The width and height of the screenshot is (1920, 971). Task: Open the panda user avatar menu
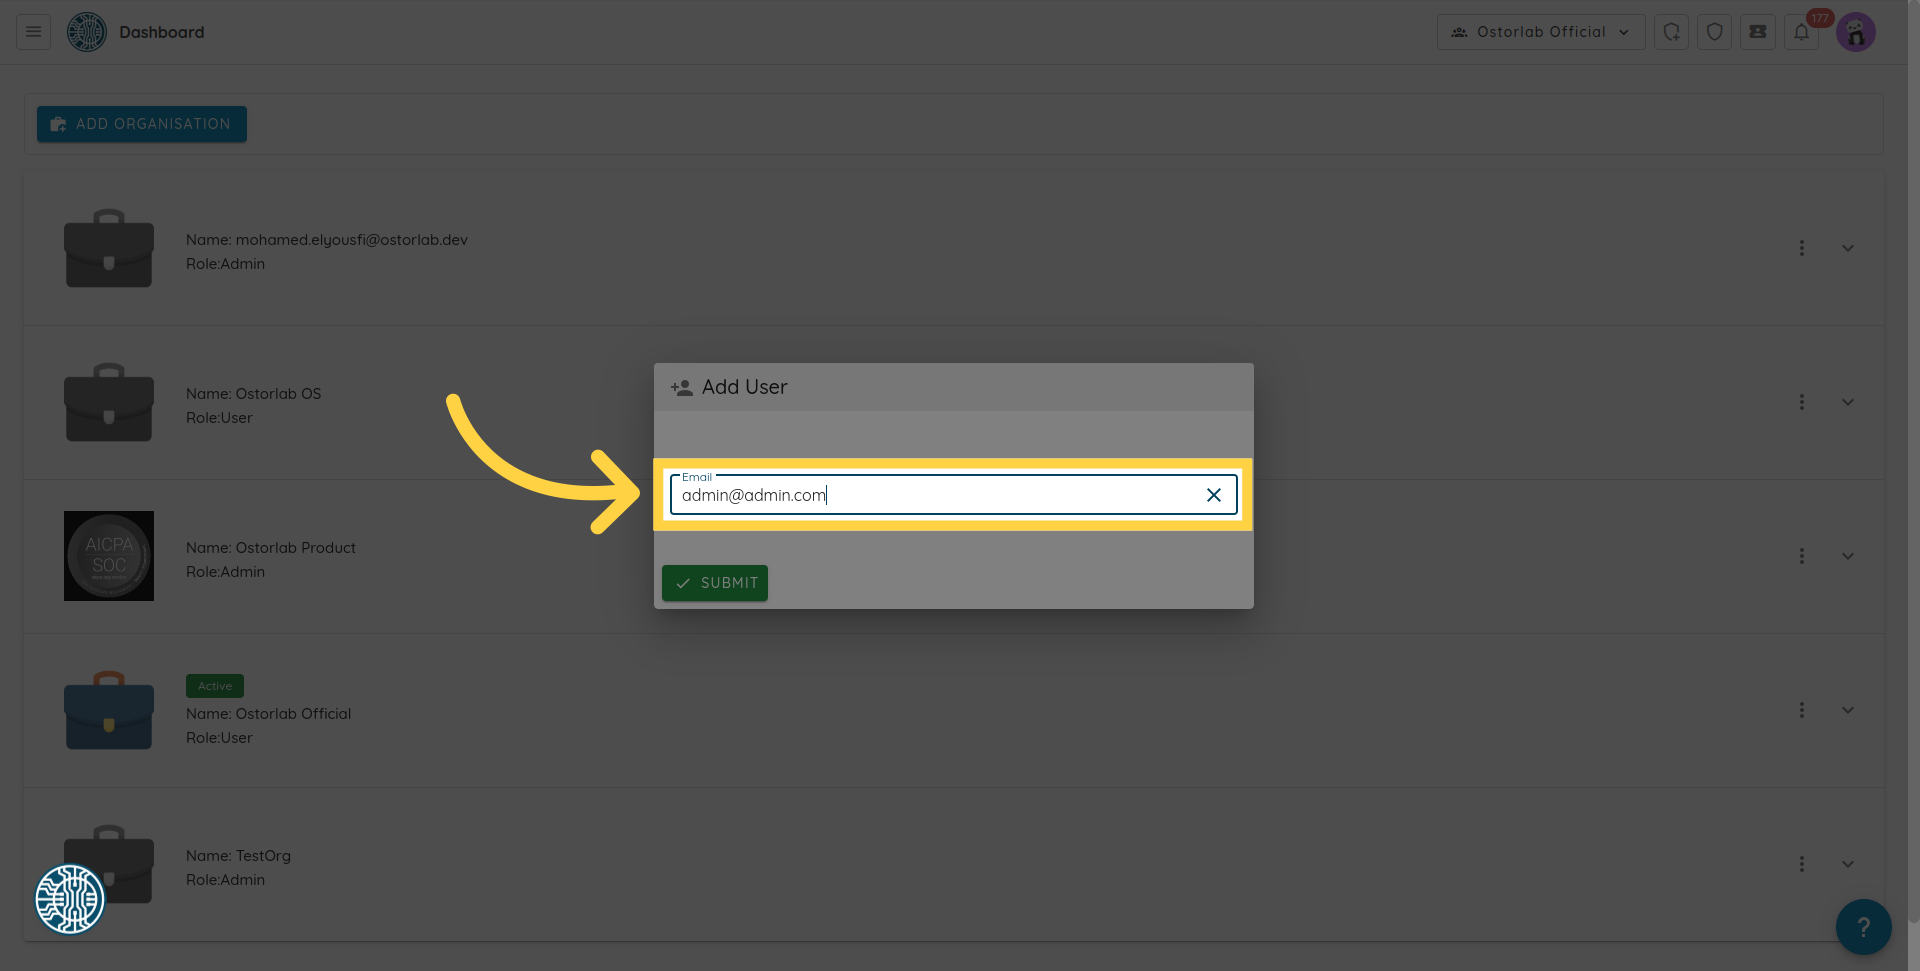point(1855,32)
